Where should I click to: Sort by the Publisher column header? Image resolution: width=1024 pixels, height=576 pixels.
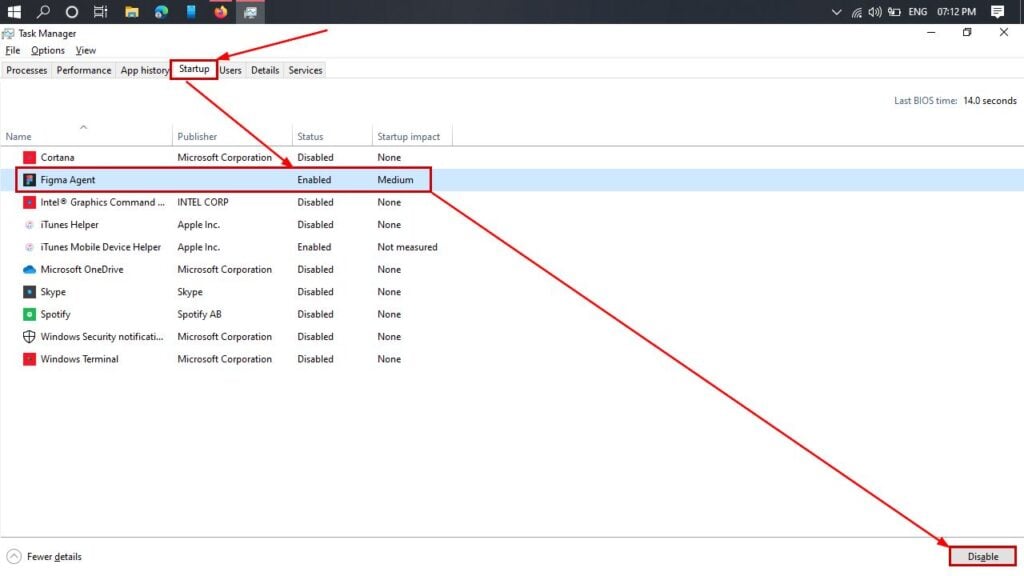(x=232, y=135)
